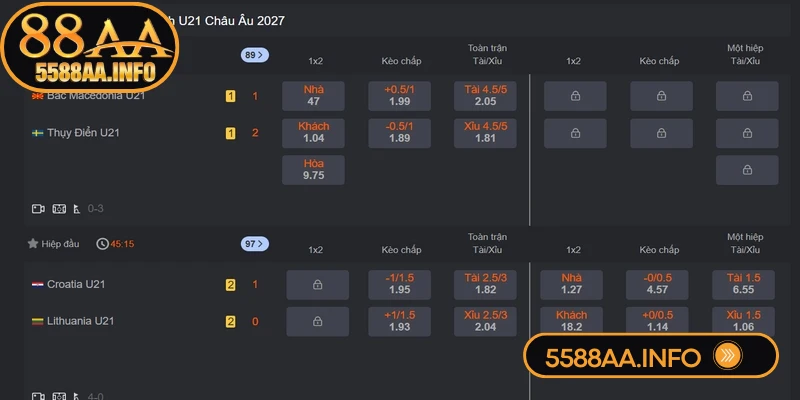The image size is (800, 400).
Task: Select the Hòa 9.75 draw odds
Action: [313, 170]
